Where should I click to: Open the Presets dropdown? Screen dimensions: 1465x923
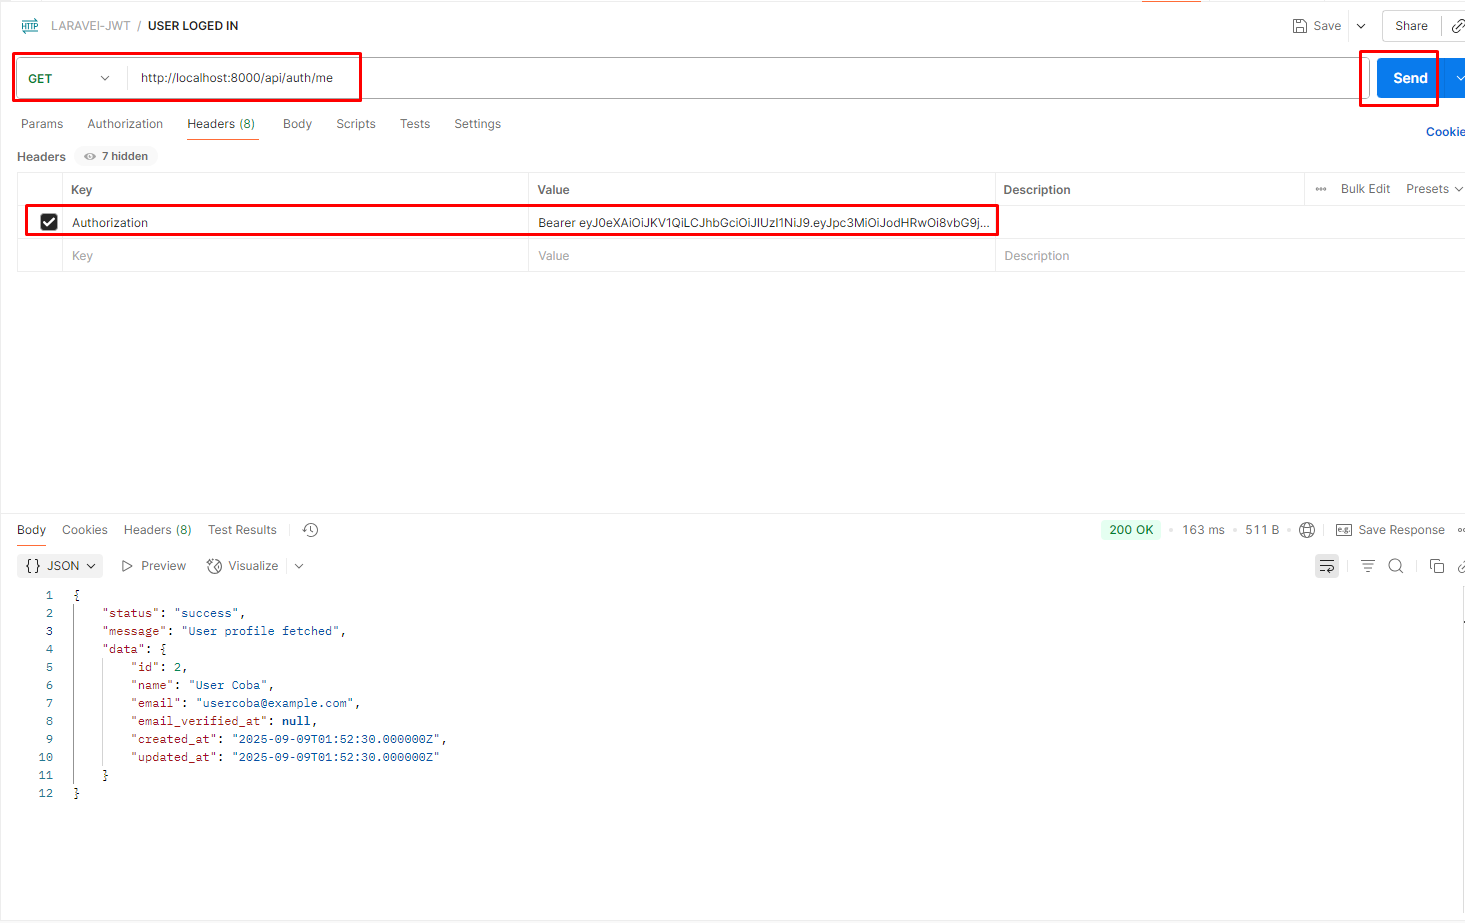(1434, 189)
